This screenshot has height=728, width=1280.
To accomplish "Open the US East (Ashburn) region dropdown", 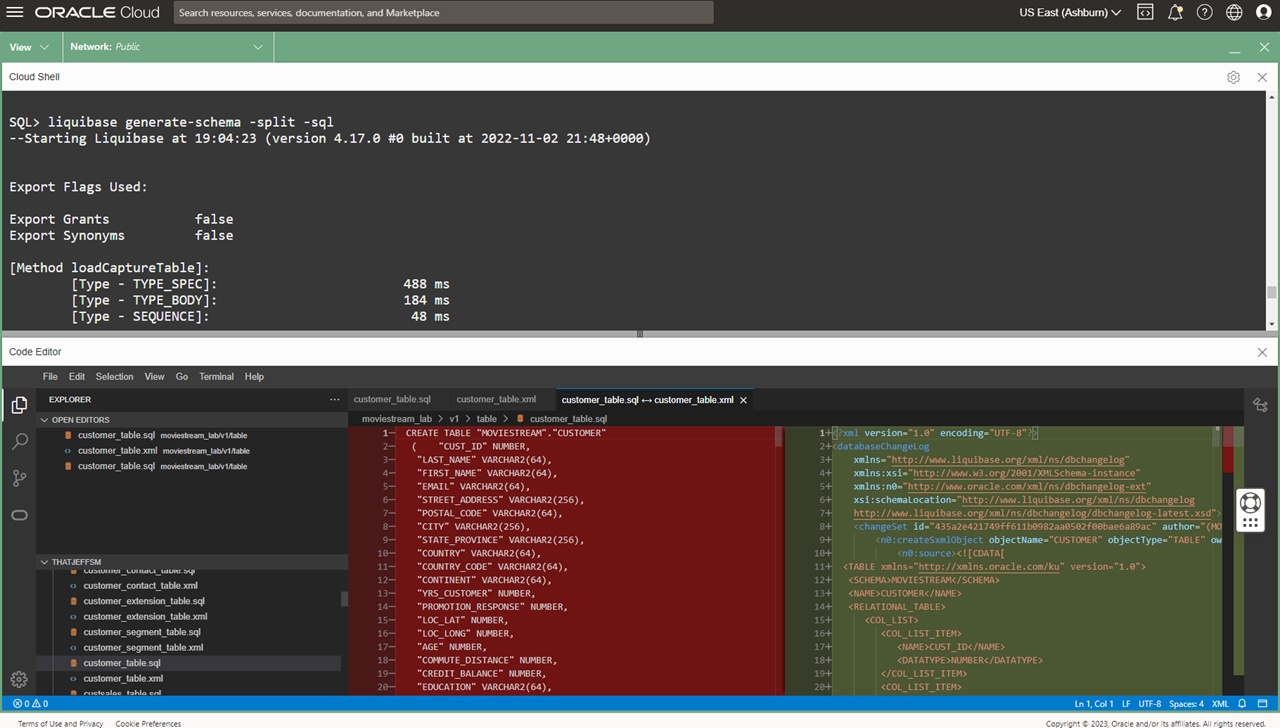I will click(x=1070, y=13).
